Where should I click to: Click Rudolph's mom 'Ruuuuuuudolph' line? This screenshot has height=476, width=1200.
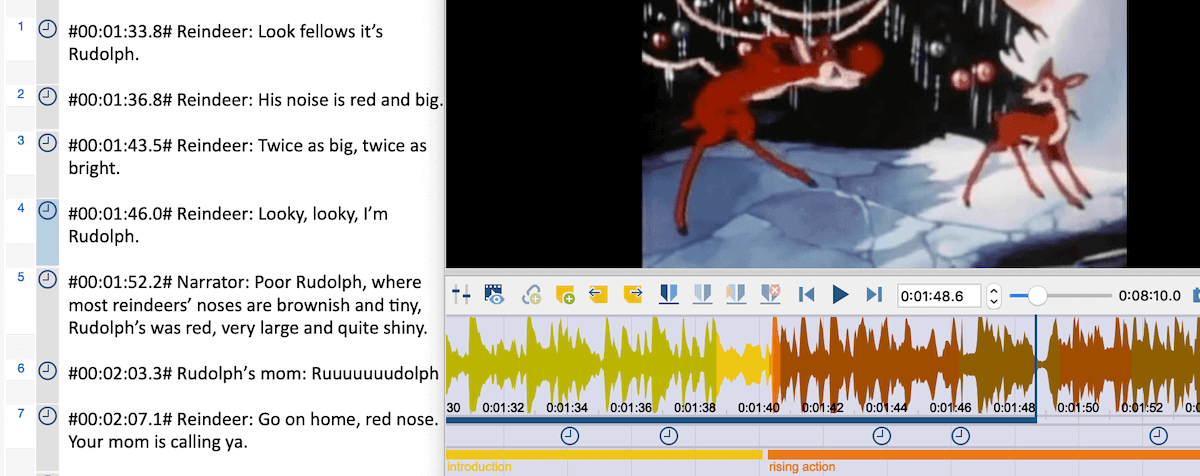pyautogui.click(x=253, y=373)
